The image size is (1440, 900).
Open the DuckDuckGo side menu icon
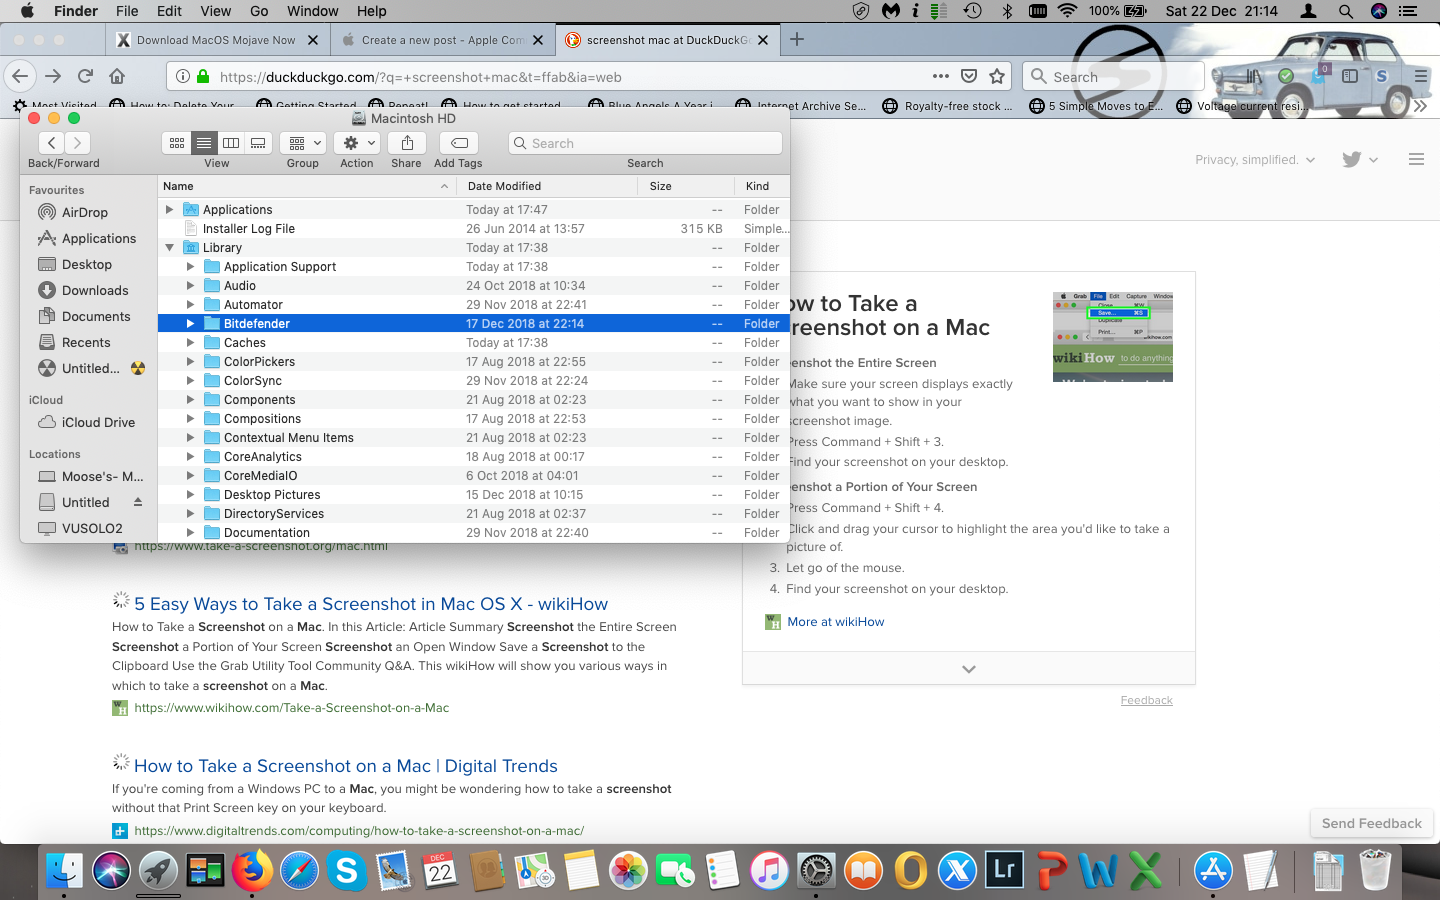[1416, 159]
